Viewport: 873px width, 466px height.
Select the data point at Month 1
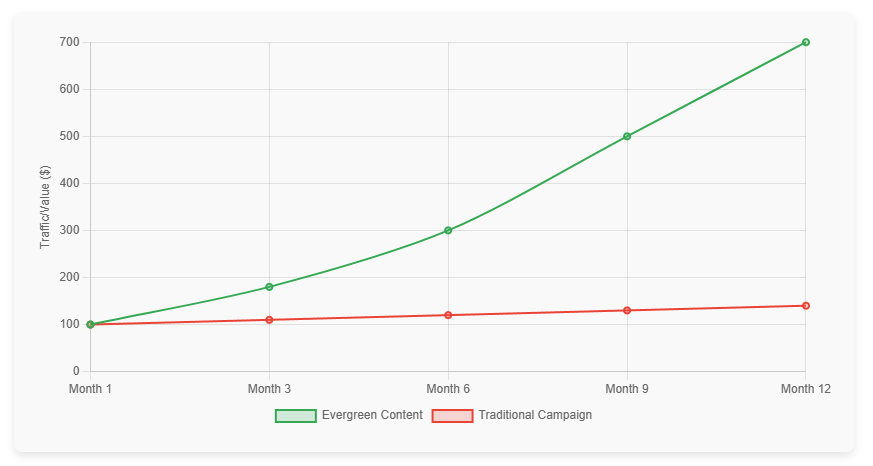(x=90, y=324)
